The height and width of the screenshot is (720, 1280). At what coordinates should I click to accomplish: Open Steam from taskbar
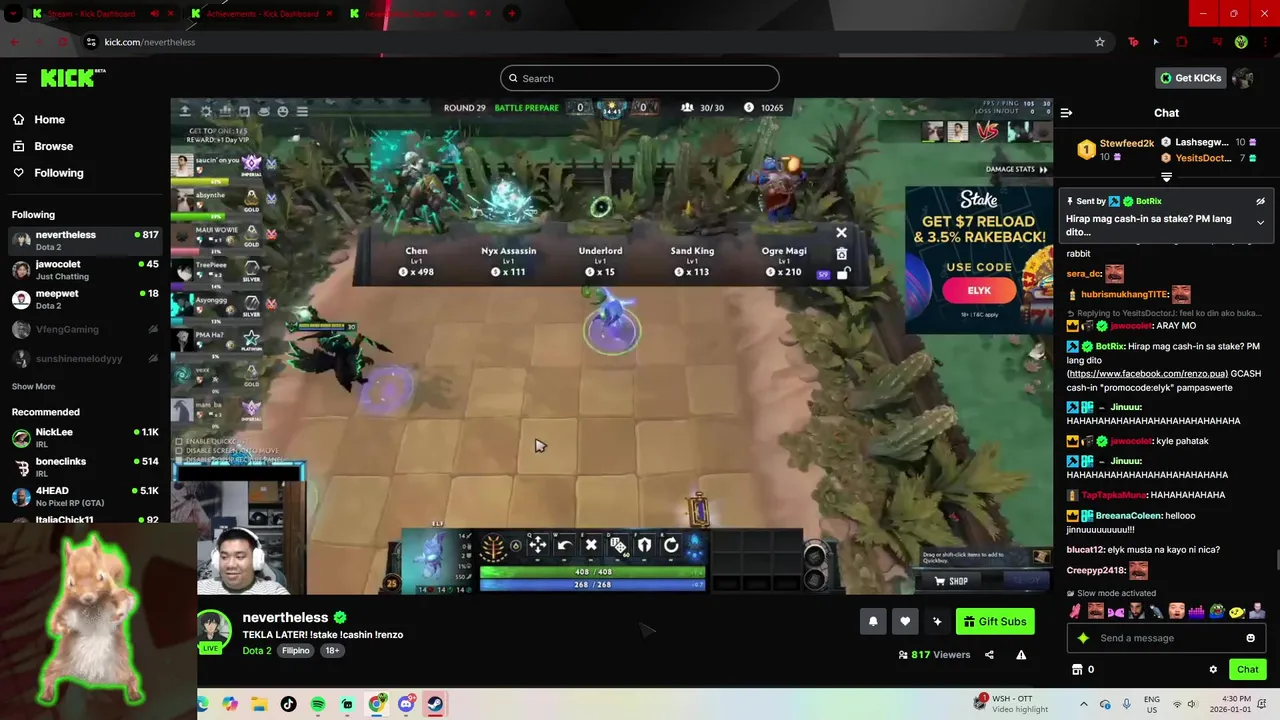tap(434, 704)
